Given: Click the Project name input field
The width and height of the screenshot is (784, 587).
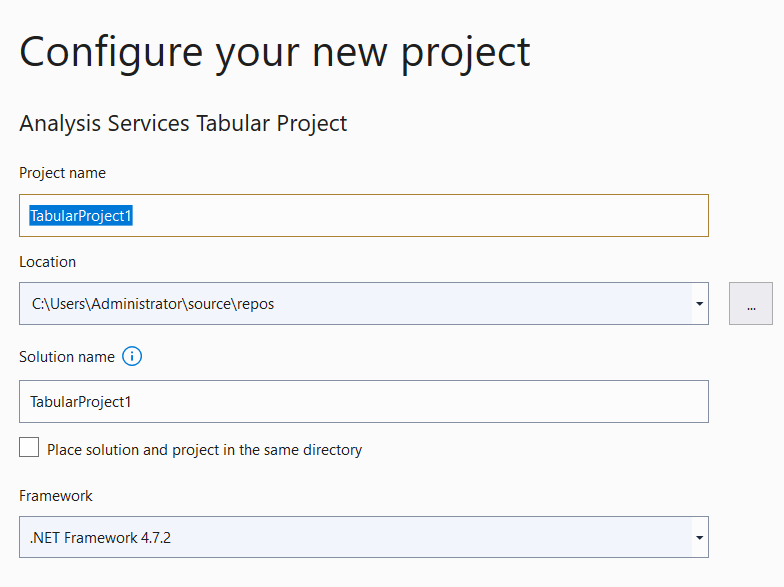Looking at the screenshot, I should tap(364, 216).
